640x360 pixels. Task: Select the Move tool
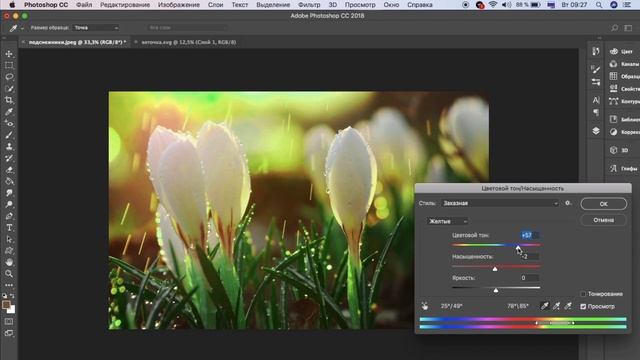pyautogui.click(x=9, y=53)
